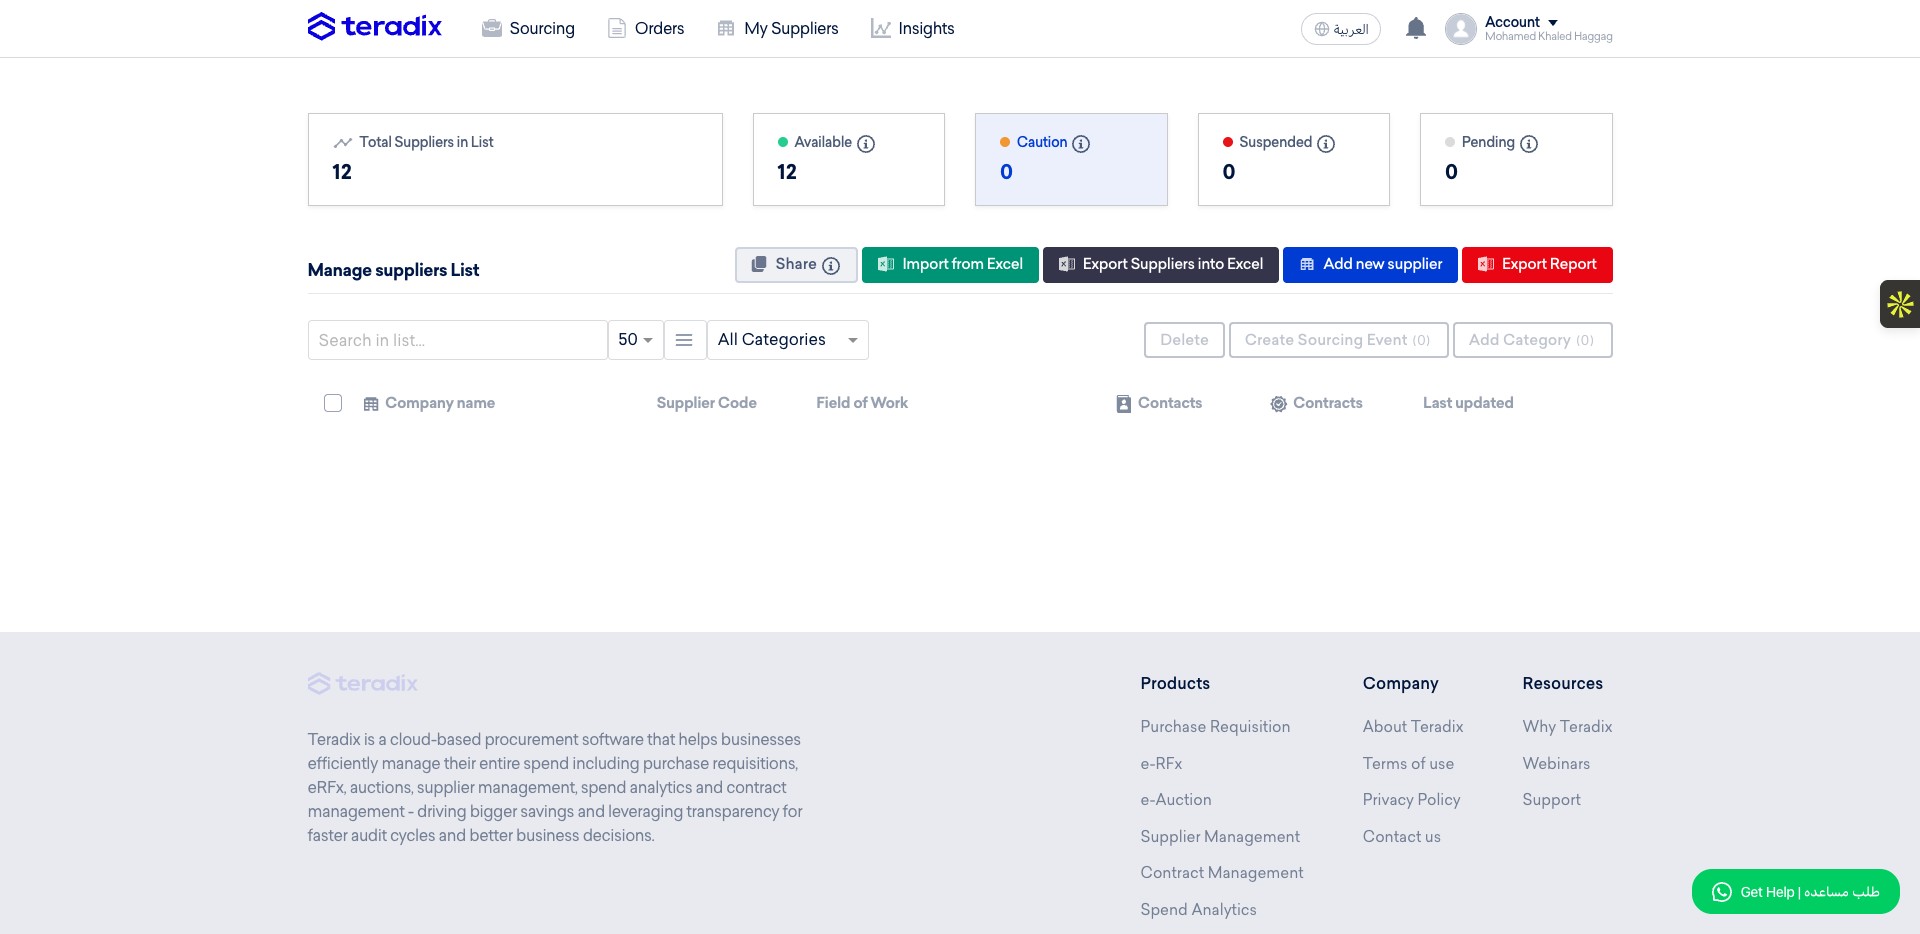Viewport: 1920px width, 934px height.
Task: Focus the Search in list field
Action: coord(458,340)
